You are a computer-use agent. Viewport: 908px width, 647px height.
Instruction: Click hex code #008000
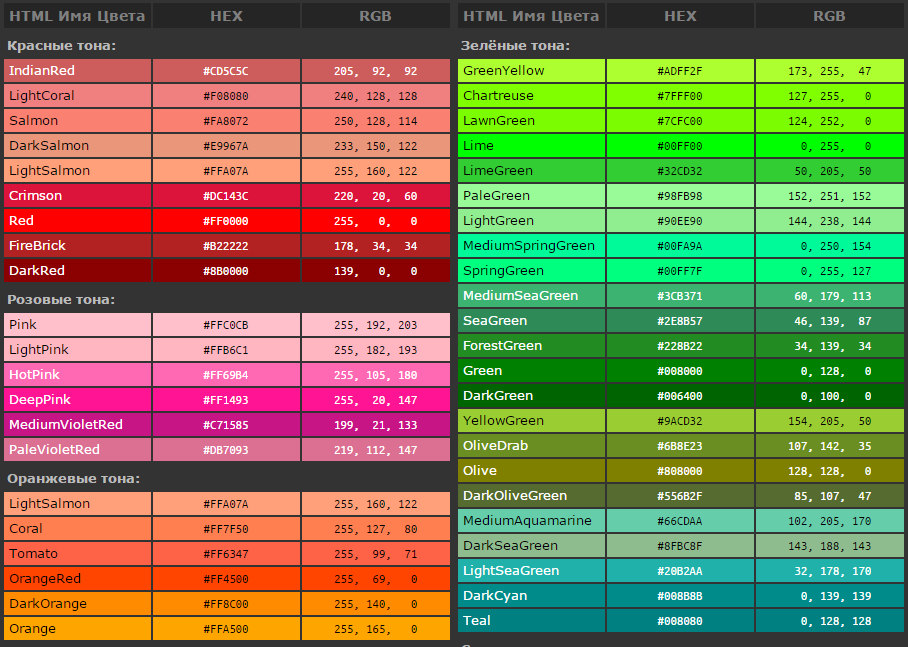(680, 371)
